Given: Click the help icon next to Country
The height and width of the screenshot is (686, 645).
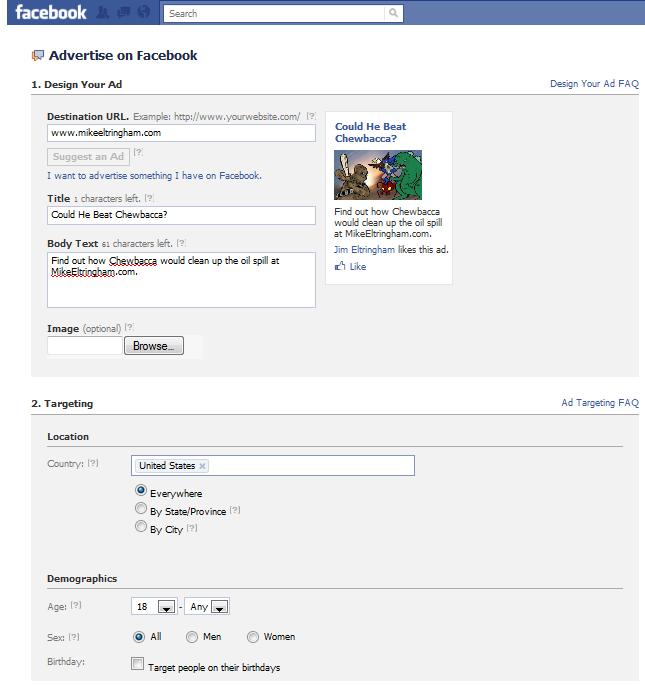Looking at the screenshot, I should click(x=93, y=464).
